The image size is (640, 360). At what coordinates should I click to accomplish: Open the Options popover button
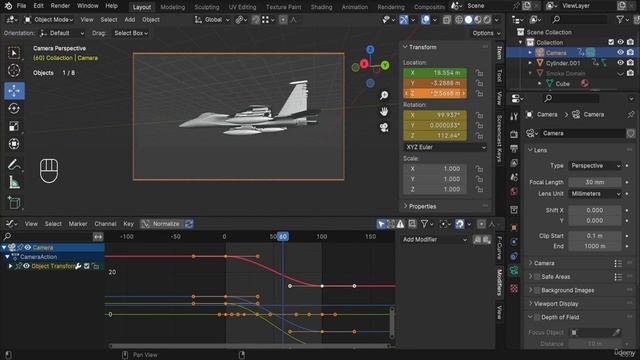[486, 33]
